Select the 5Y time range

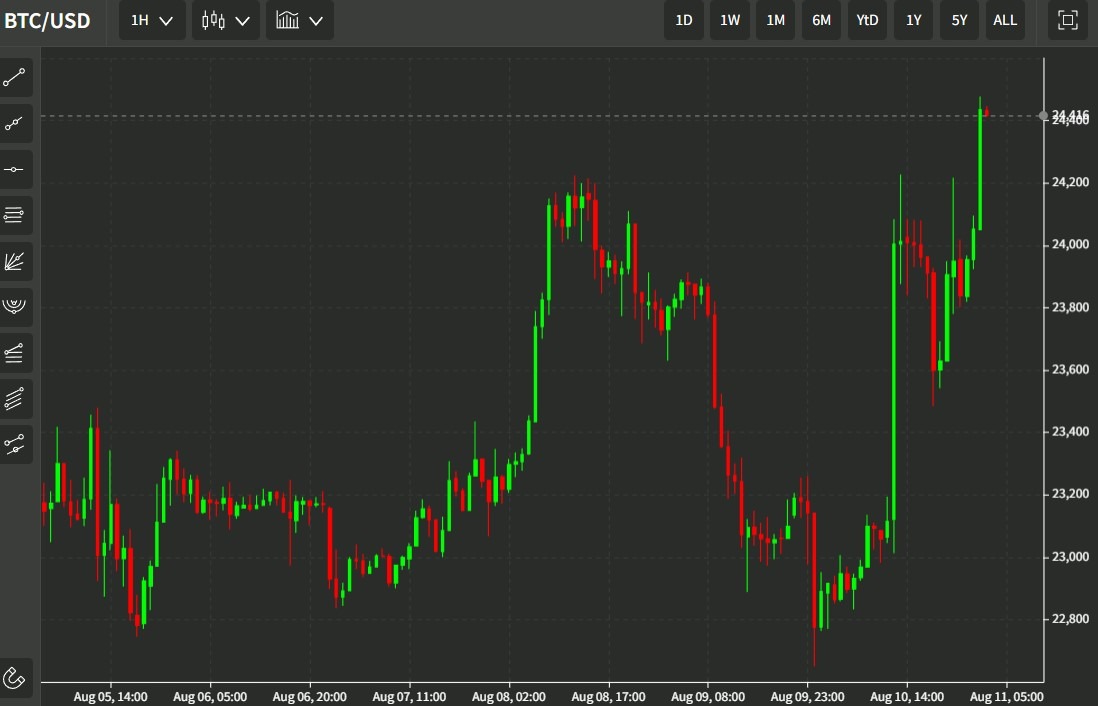[x=959, y=20]
